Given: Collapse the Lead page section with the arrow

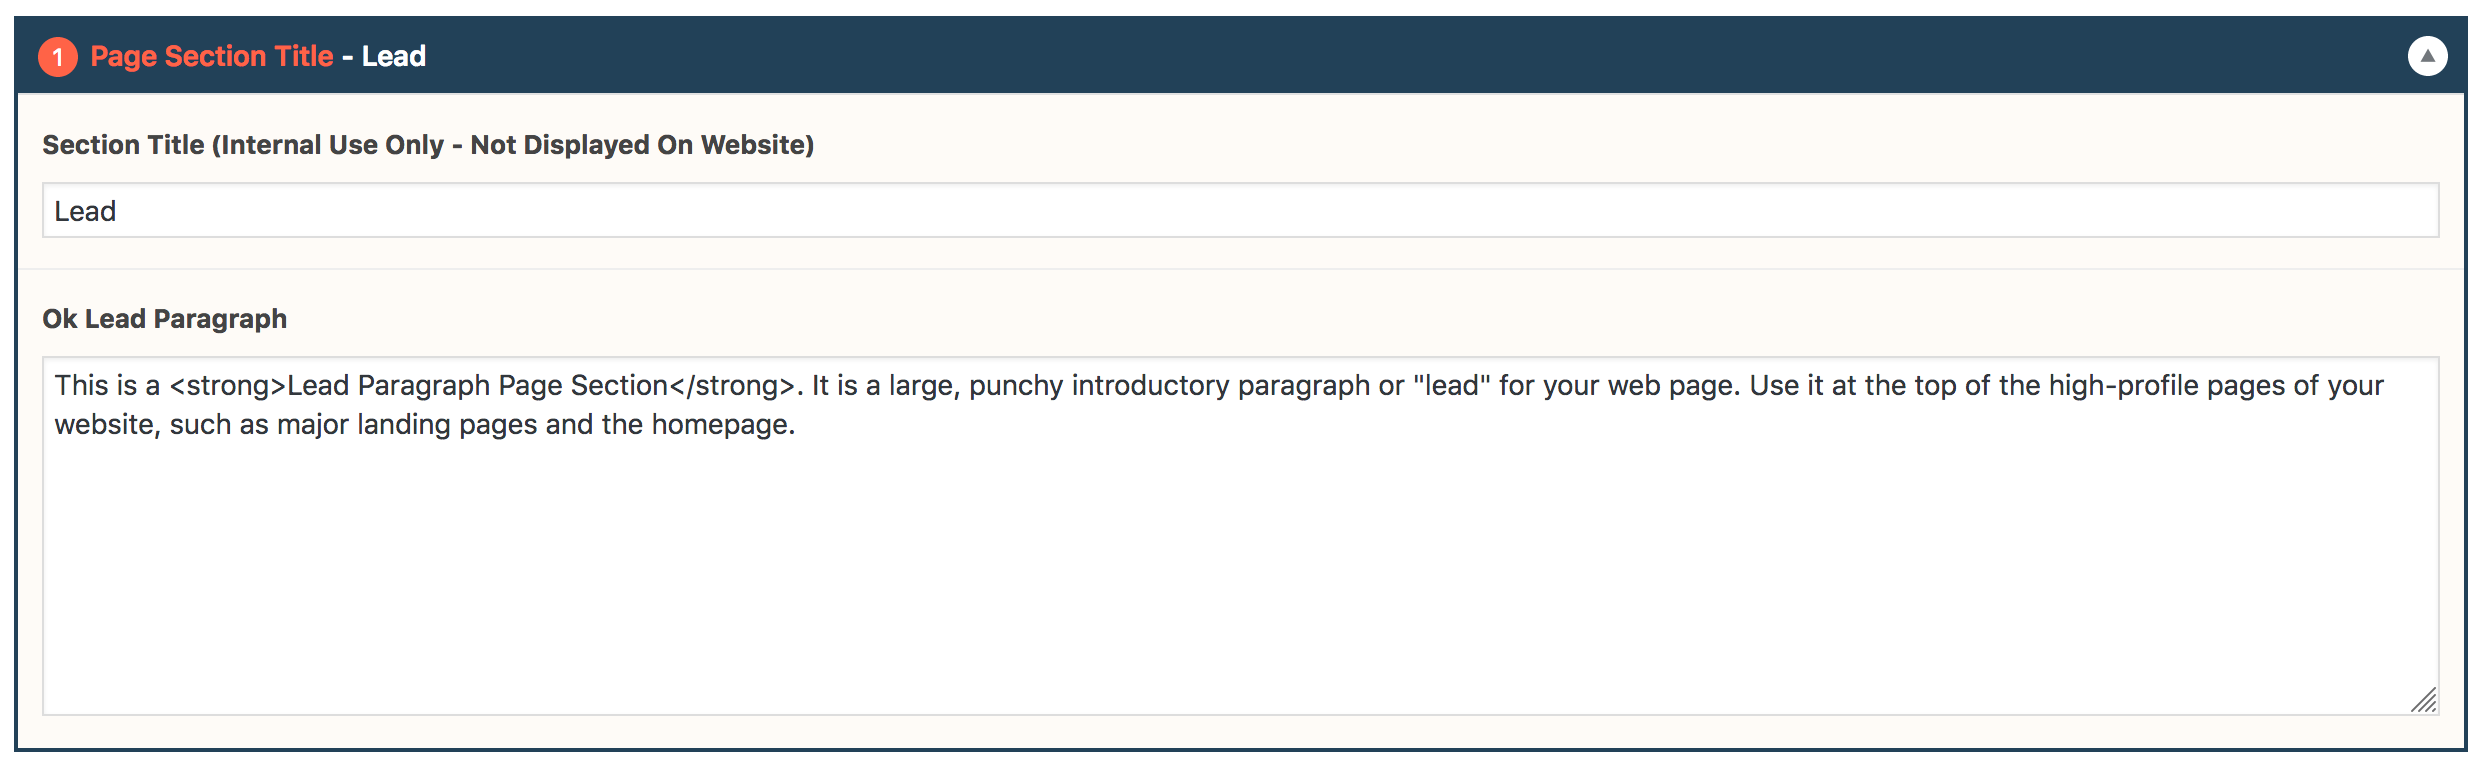Looking at the screenshot, I should click(x=2427, y=56).
